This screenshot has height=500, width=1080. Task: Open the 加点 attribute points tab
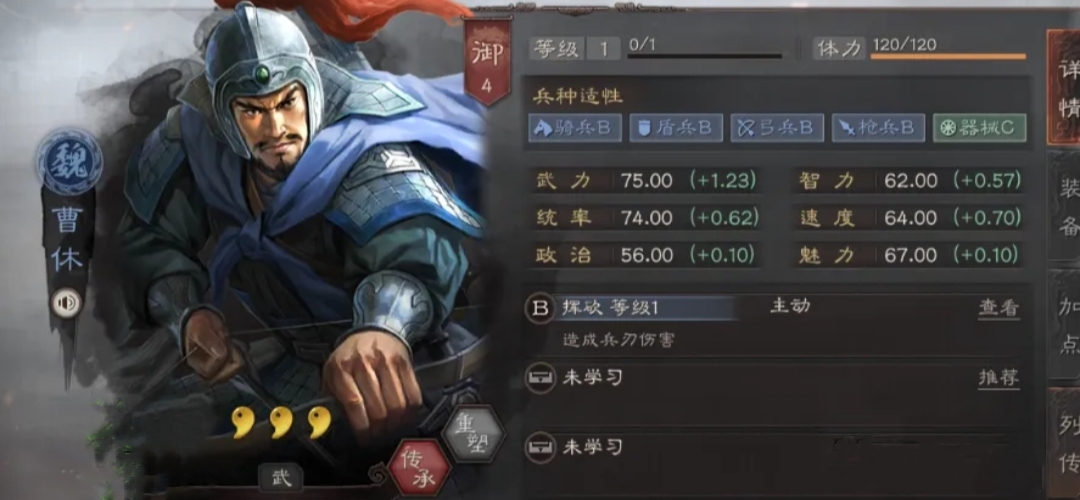point(1063,325)
